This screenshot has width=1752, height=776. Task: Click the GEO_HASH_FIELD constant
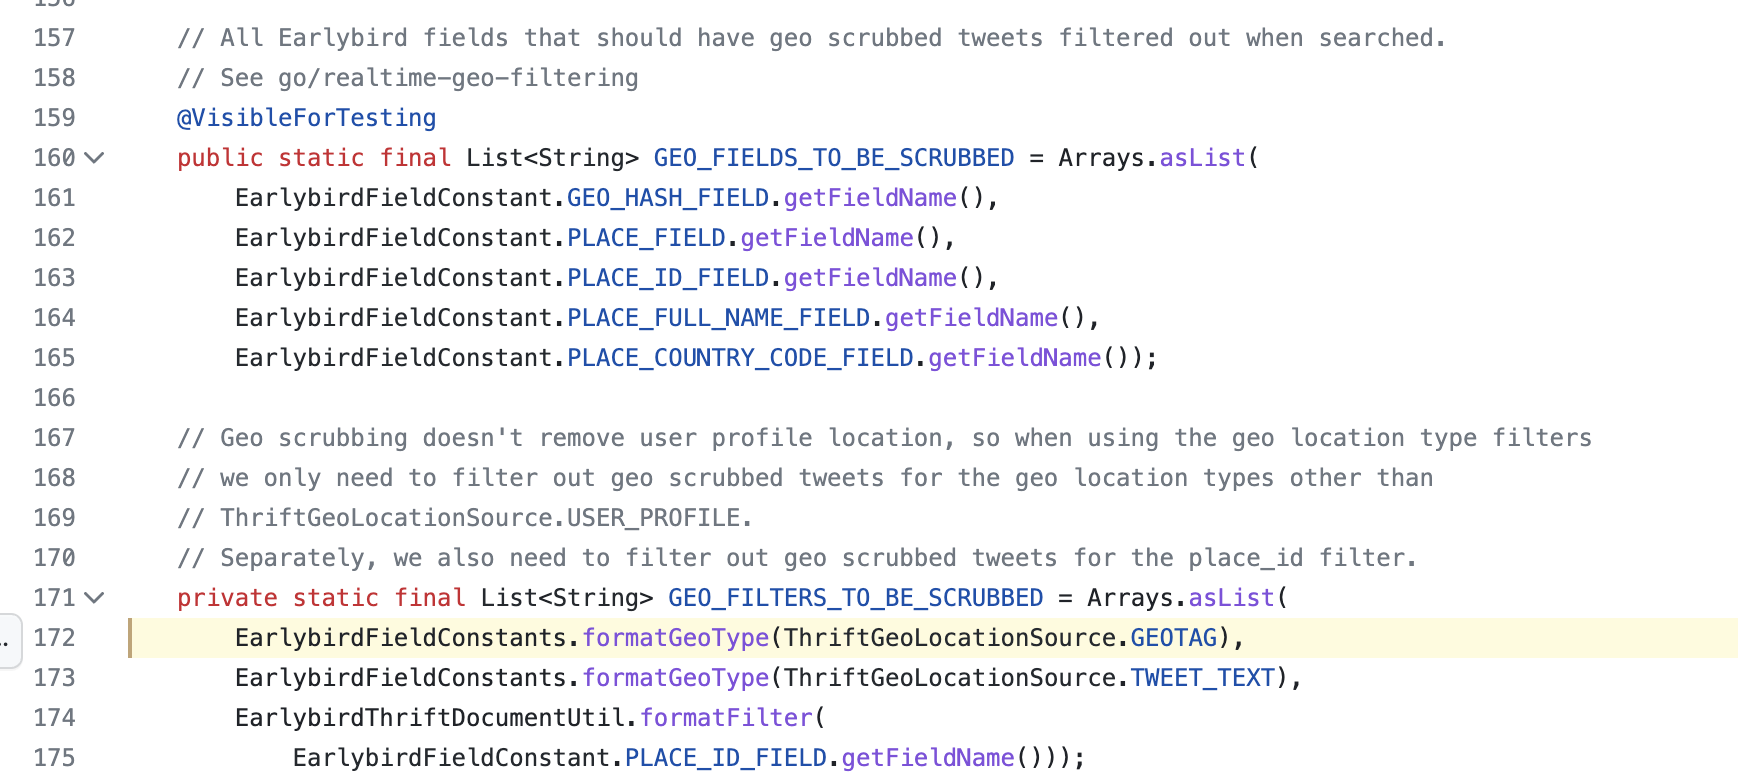(x=667, y=198)
